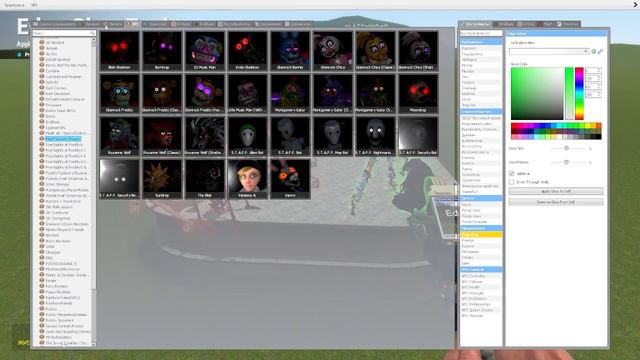This screenshot has height=360, width=640.
Task: Click the S.T.A.F.F. Bot icon
Action: pos(290,136)
